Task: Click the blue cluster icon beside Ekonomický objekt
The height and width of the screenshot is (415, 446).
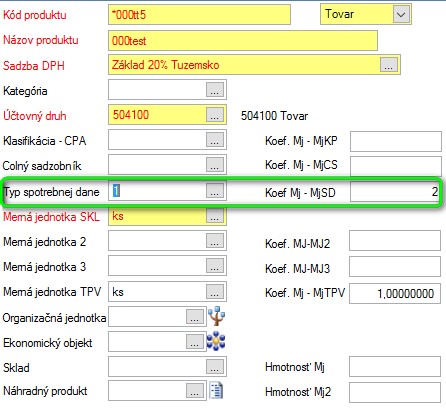Action: tap(216, 341)
